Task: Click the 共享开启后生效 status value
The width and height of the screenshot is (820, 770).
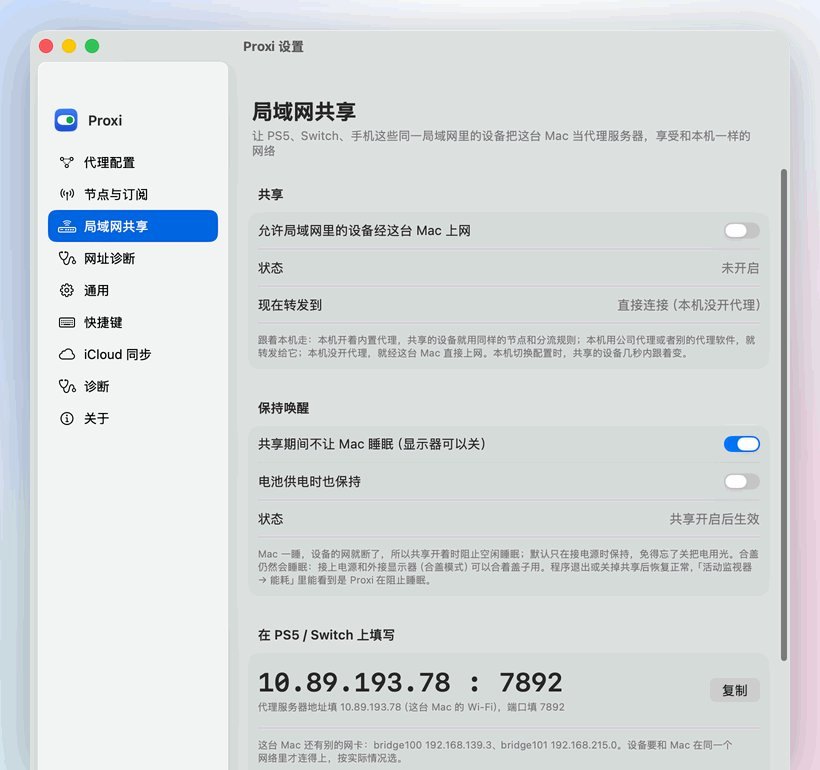Action: point(714,519)
